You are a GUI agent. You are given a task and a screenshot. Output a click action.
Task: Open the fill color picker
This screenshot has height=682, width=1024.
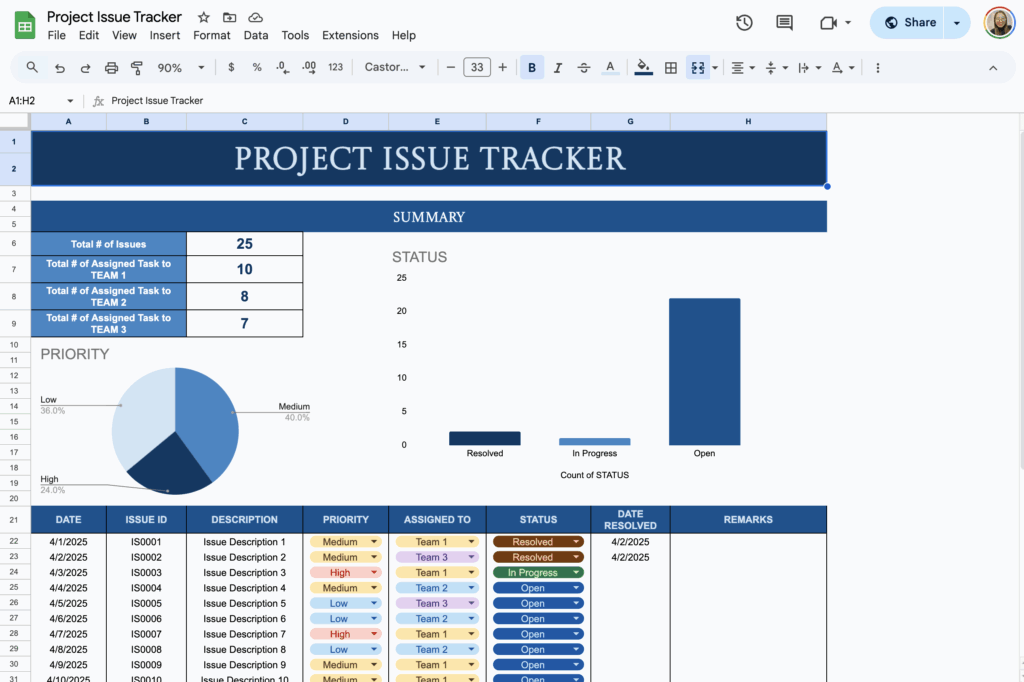[643, 67]
